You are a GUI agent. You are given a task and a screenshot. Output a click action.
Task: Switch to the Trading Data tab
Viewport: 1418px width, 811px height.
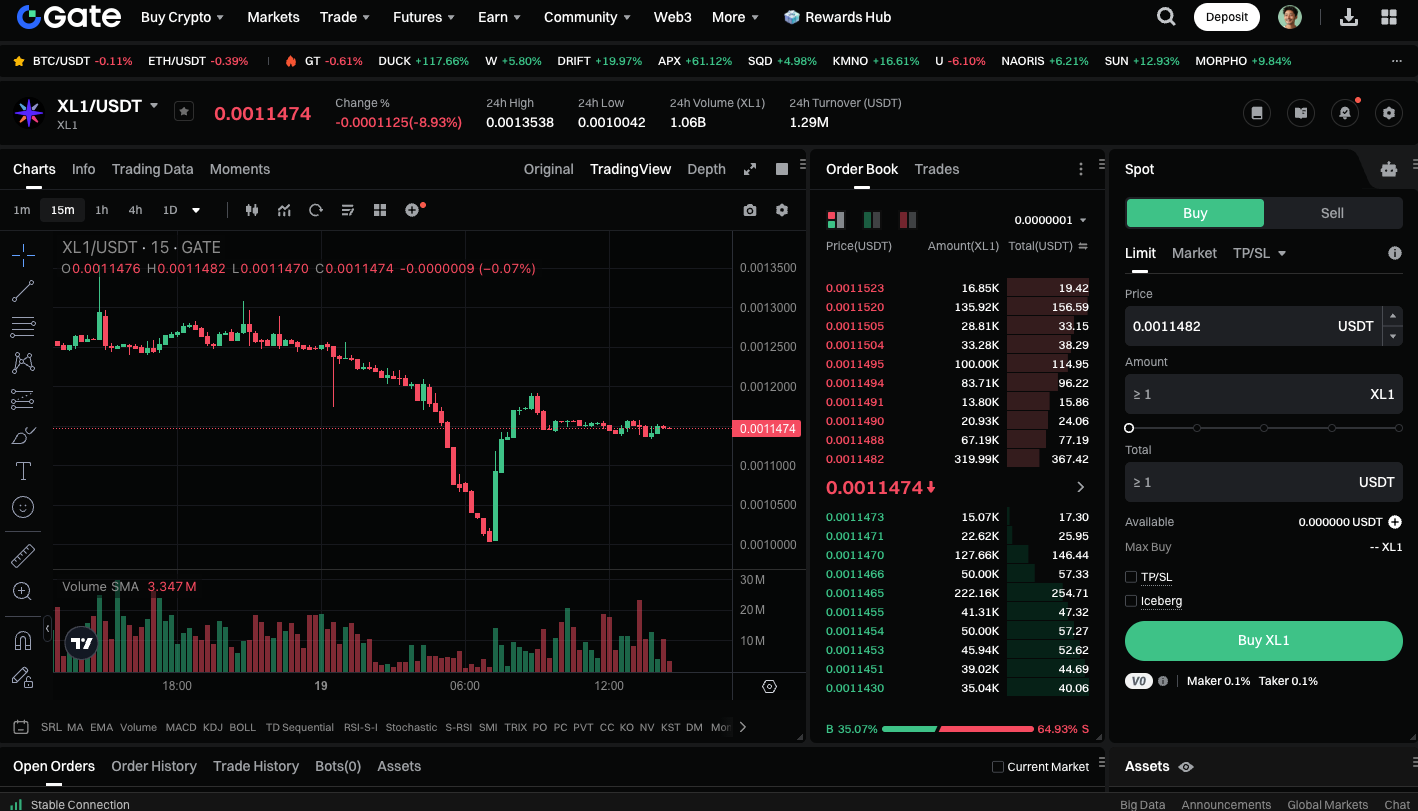pos(152,169)
